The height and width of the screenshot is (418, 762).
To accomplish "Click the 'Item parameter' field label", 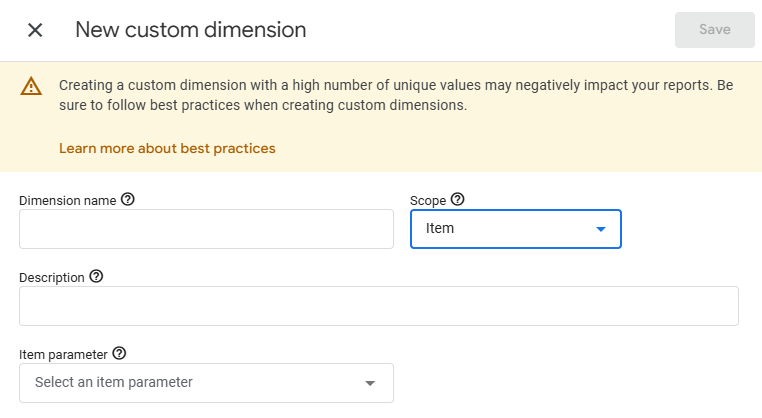I will click(63, 355).
